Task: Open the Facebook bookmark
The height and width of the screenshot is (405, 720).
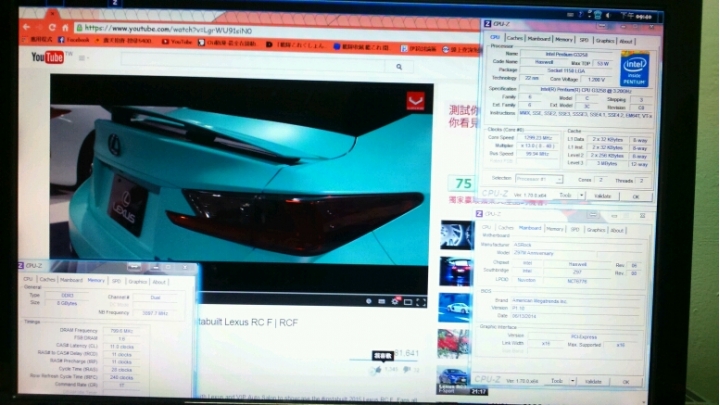Action: click(73, 40)
